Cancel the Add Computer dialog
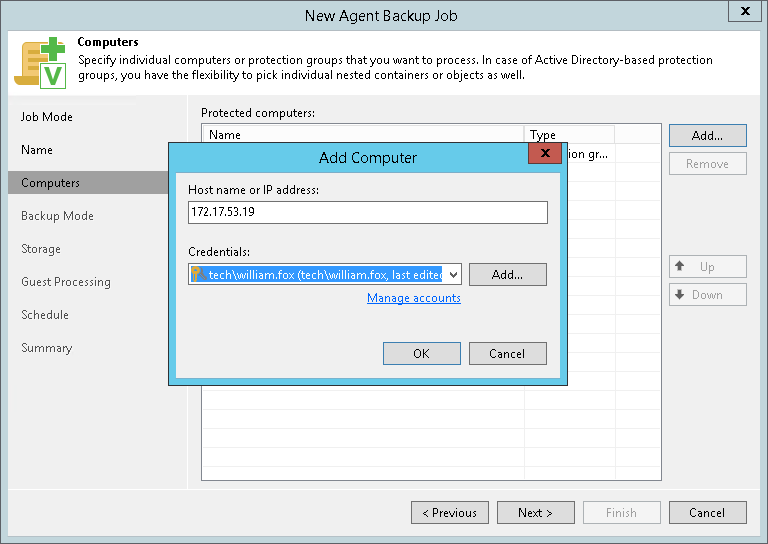The height and width of the screenshot is (544, 768). click(x=507, y=353)
